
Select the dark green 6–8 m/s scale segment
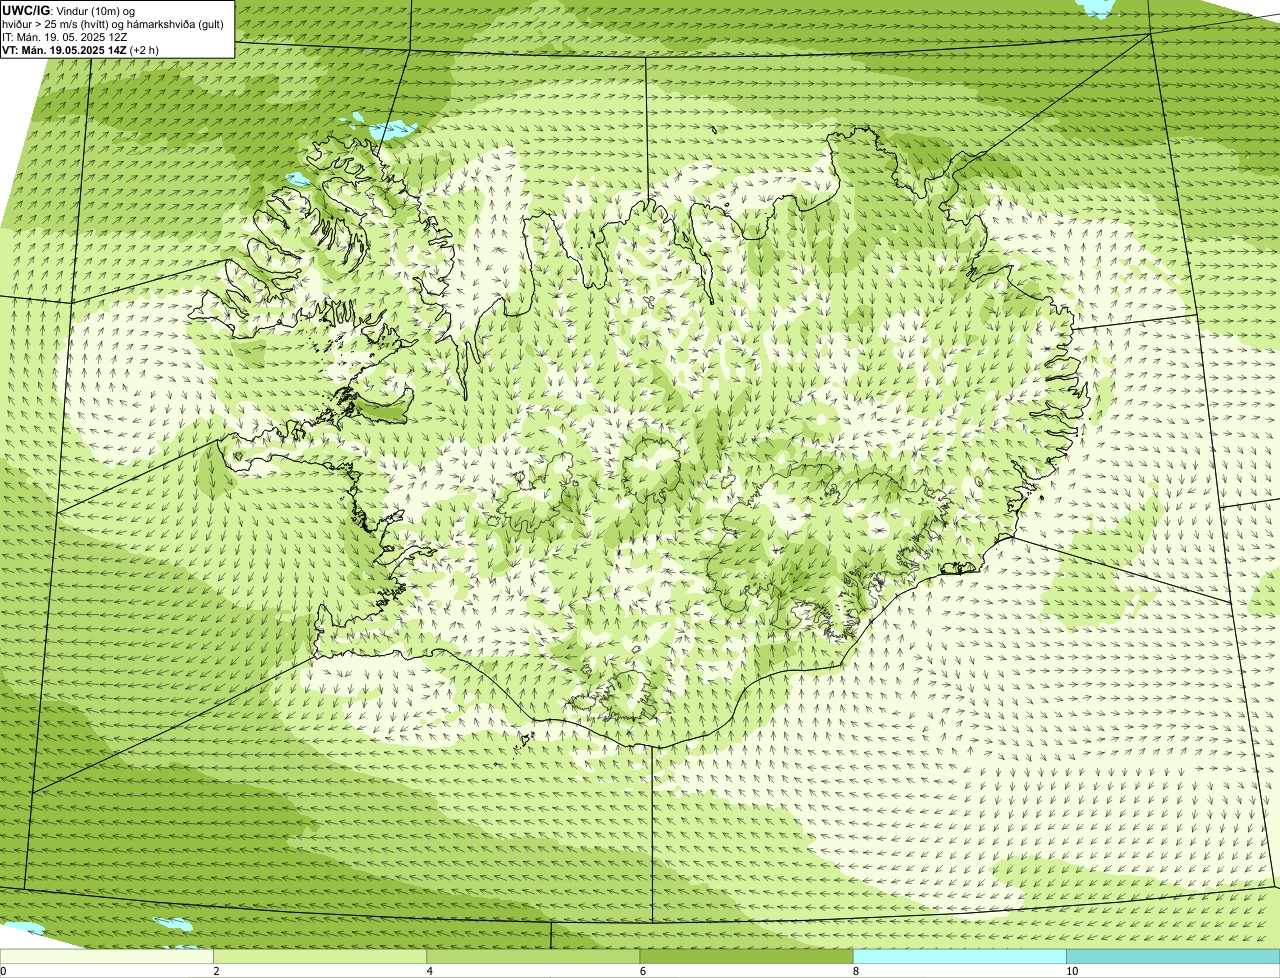pos(746,957)
